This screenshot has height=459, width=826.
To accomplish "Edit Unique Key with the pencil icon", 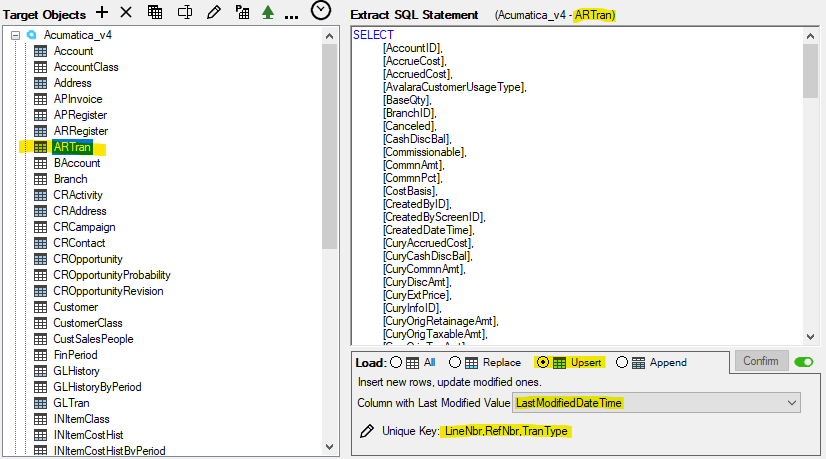I will [367, 431].
